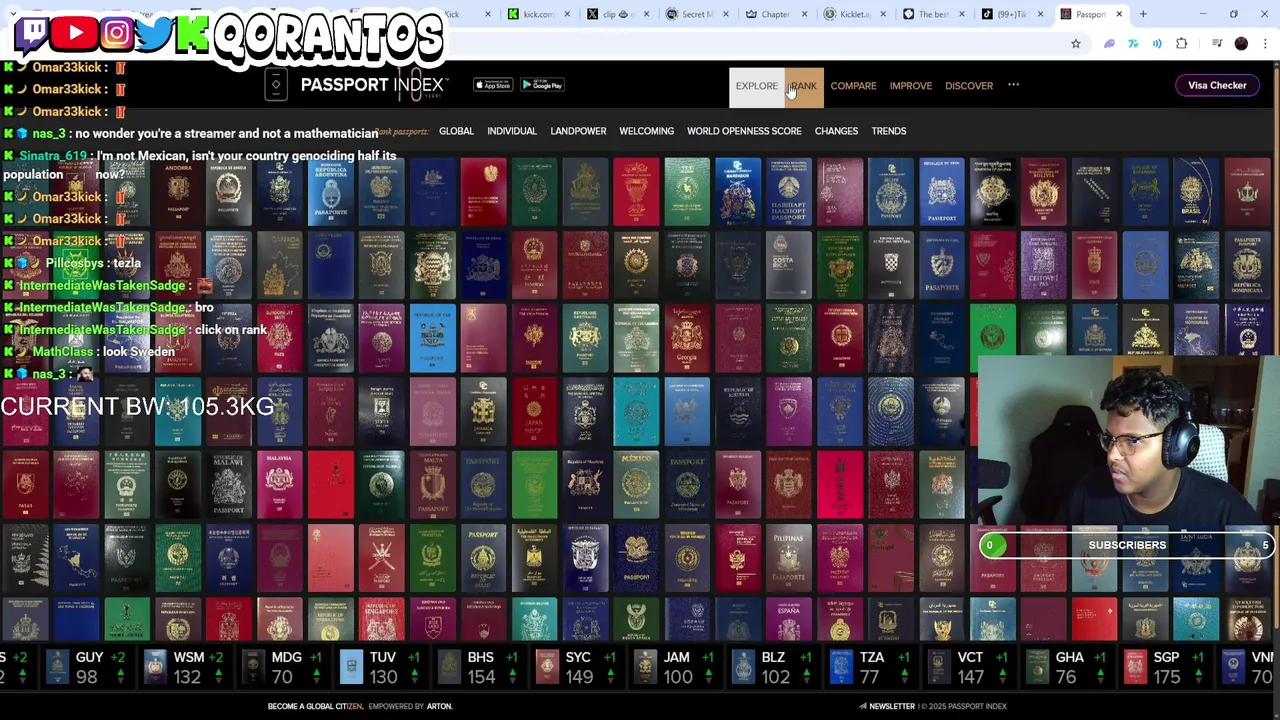Select the INDIVIDUAL rank tab
Screen dimensions: 1280x720
point(512,131)
